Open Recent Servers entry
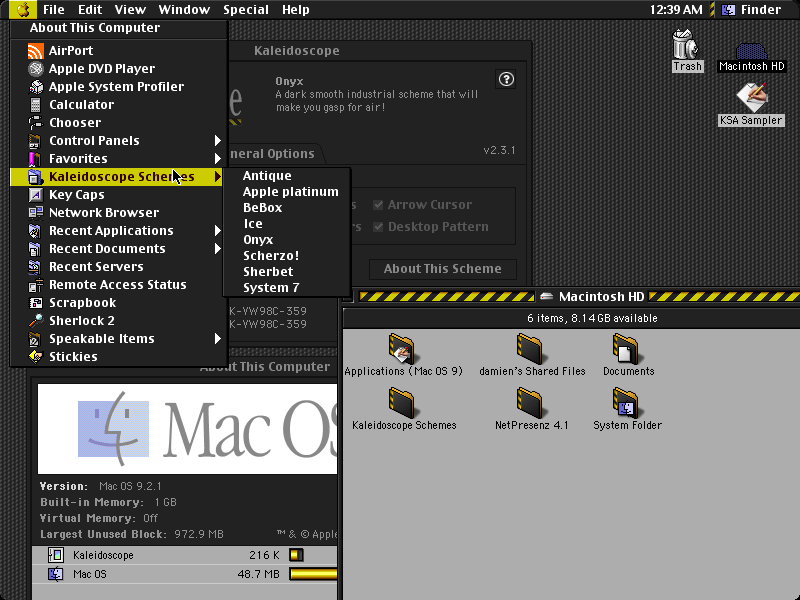The image size is (800, 600). click(118, 266)
